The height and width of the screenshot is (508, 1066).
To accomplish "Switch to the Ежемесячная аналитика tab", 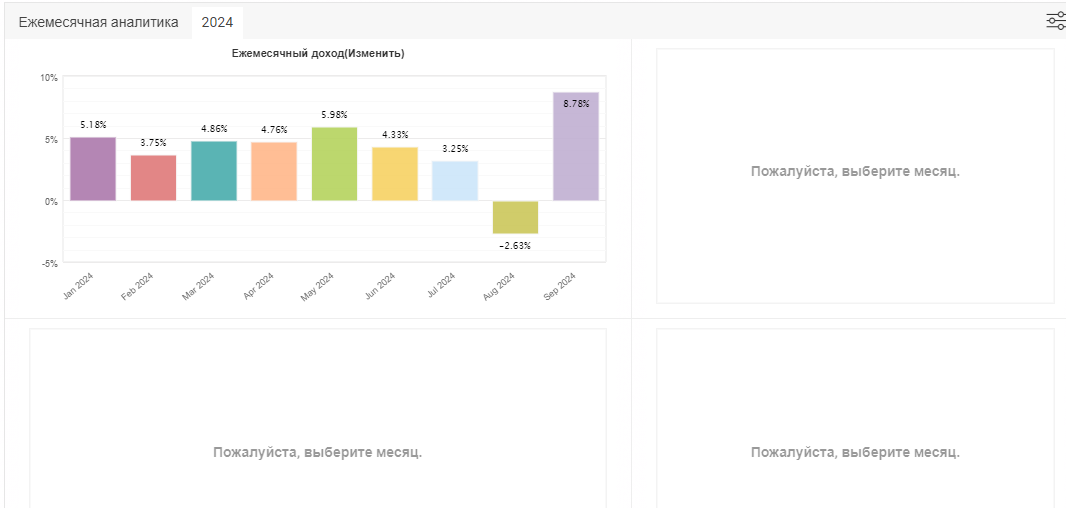I will click(x=99, y=22).
